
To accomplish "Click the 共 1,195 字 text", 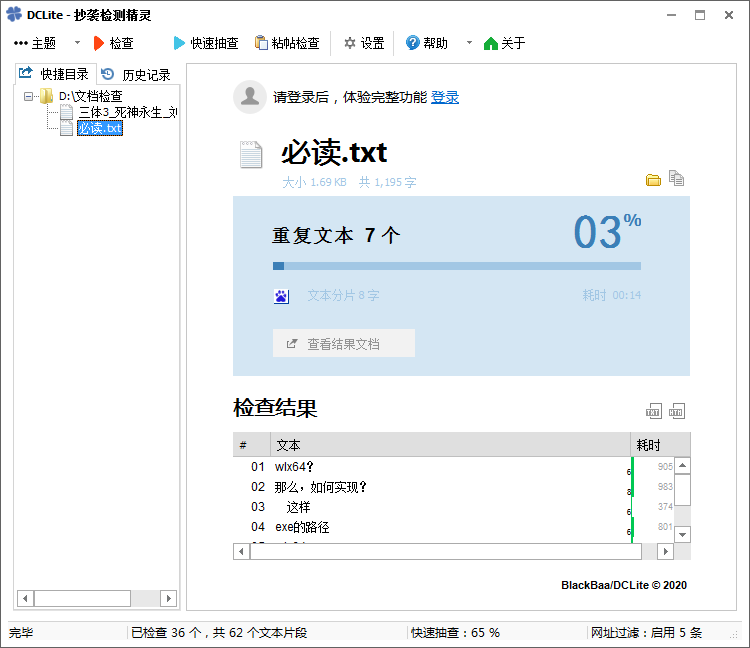I will 387,182.
